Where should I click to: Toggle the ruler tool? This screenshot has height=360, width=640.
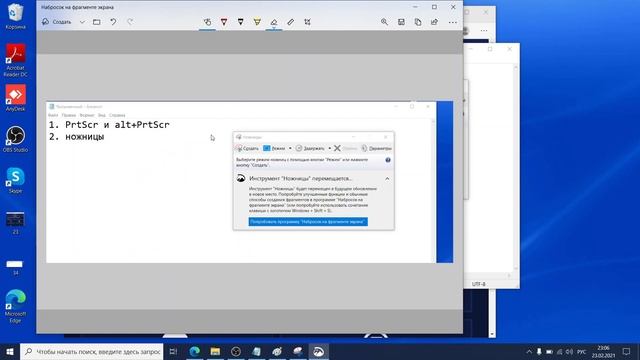pyautogui.click(x=291, y=22)
